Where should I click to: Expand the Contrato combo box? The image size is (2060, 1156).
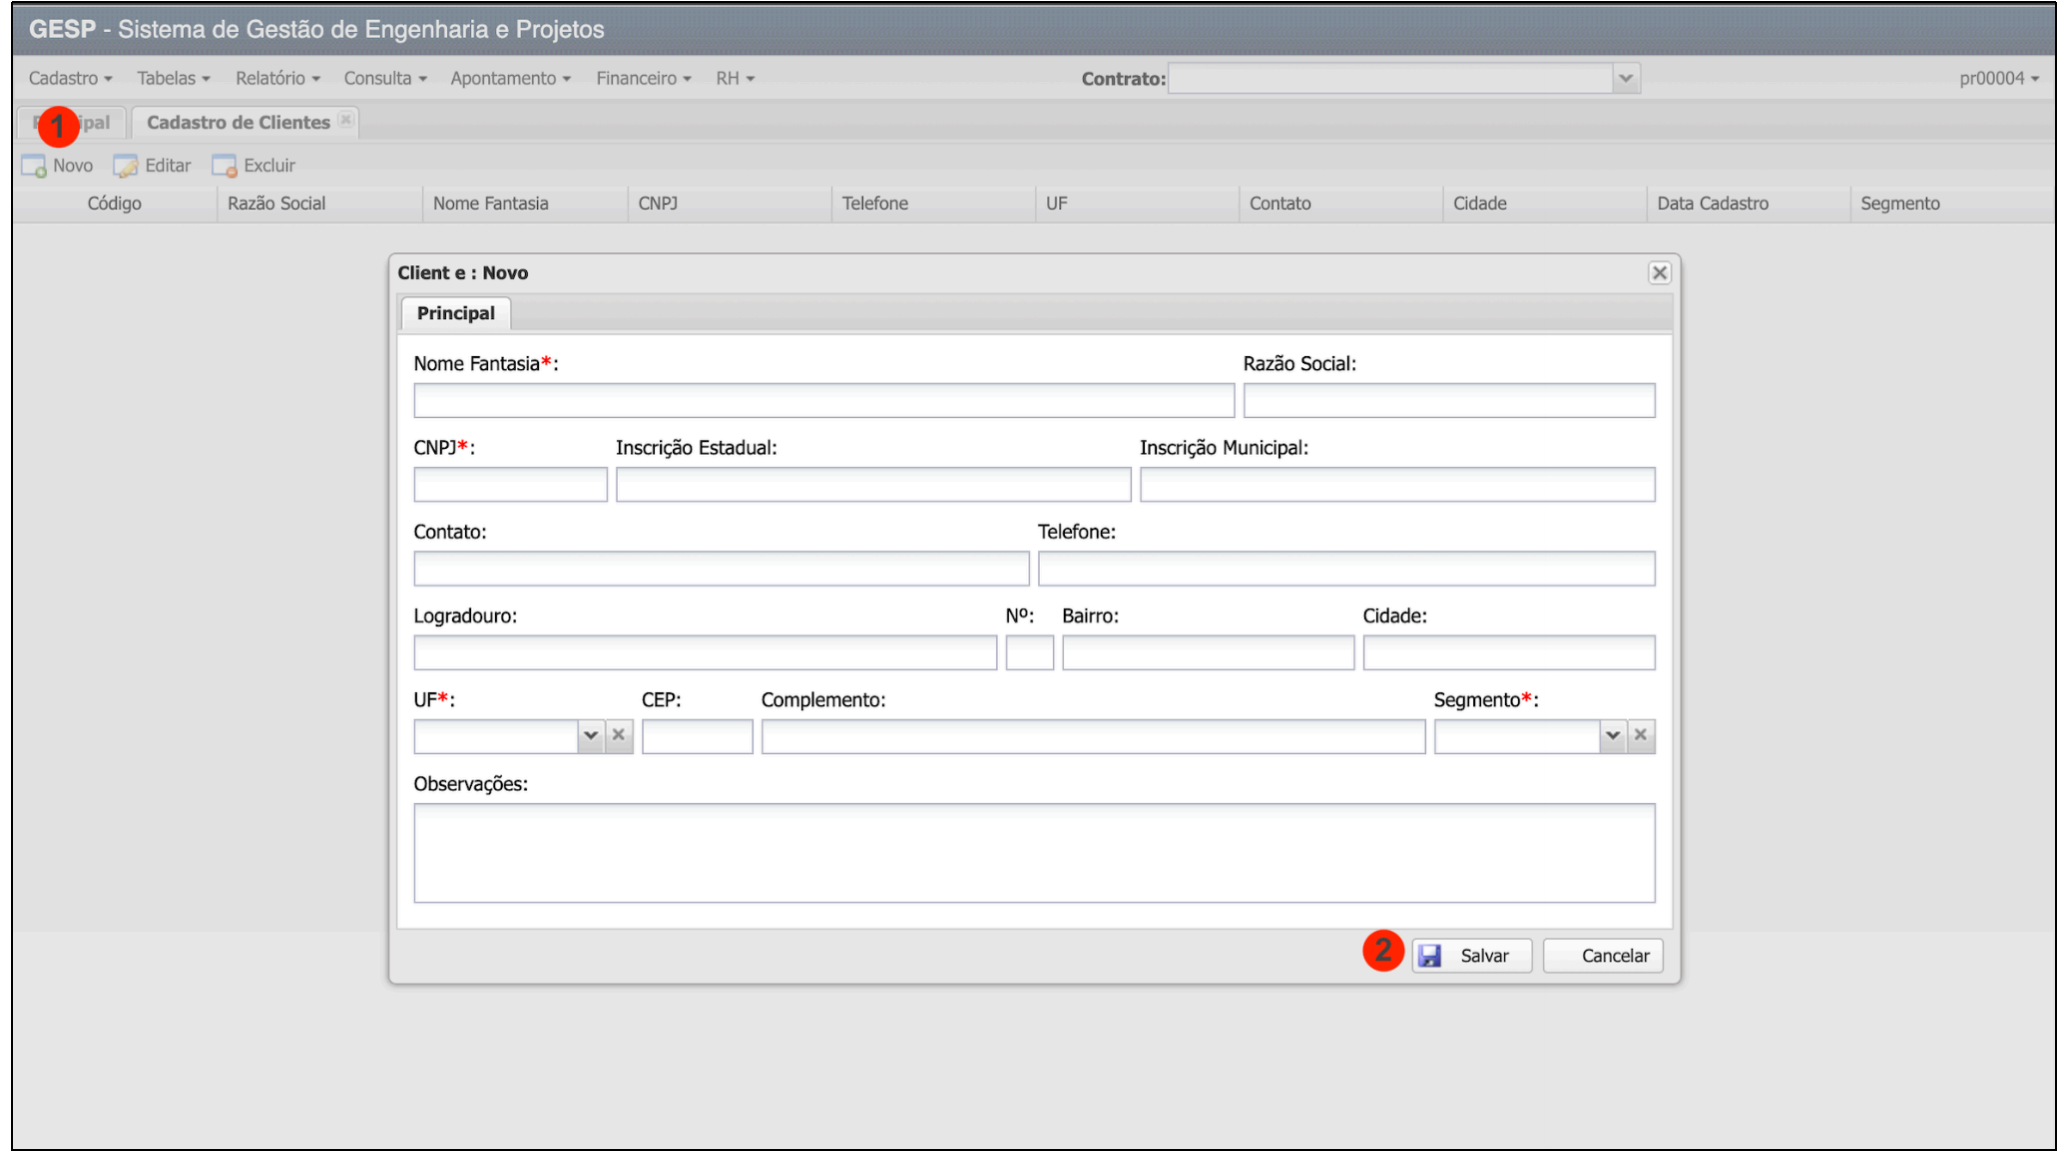tap(1626, 78)
